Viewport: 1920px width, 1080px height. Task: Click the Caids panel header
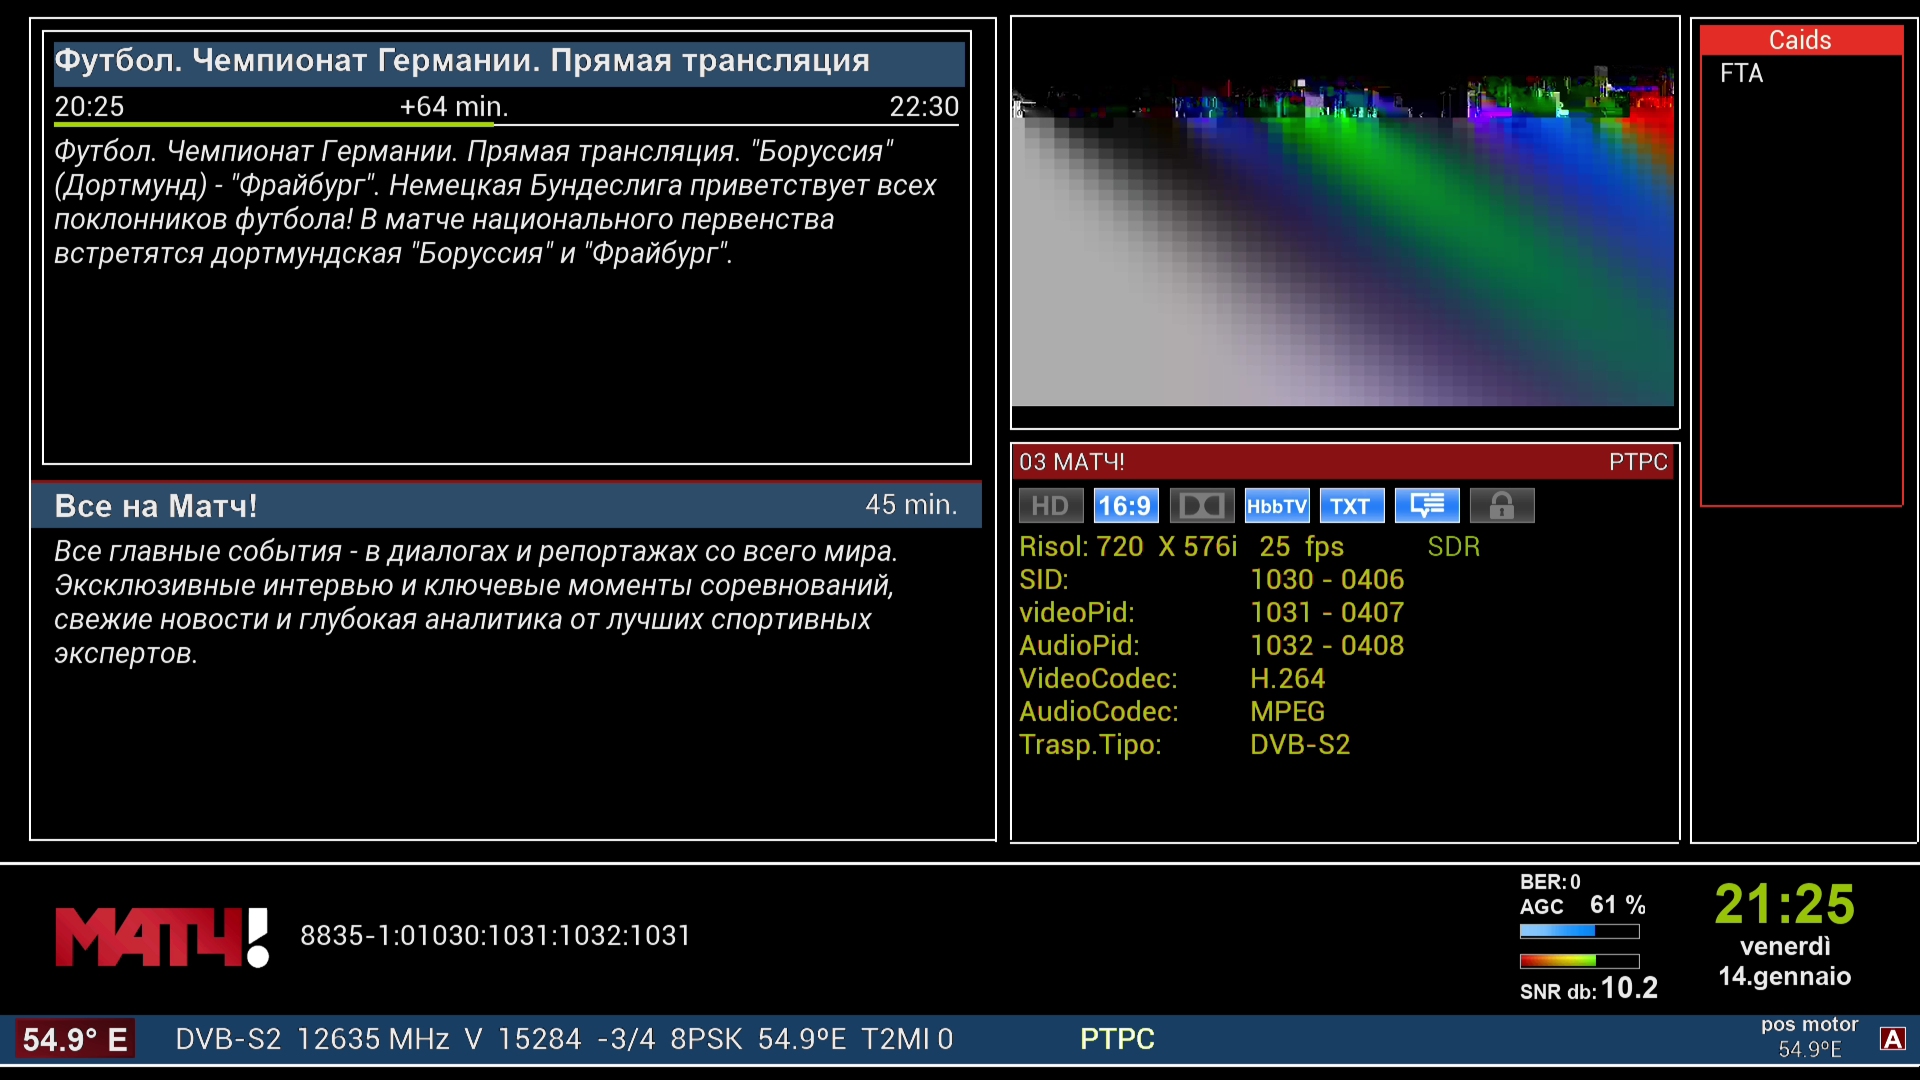click(1801, 40)
